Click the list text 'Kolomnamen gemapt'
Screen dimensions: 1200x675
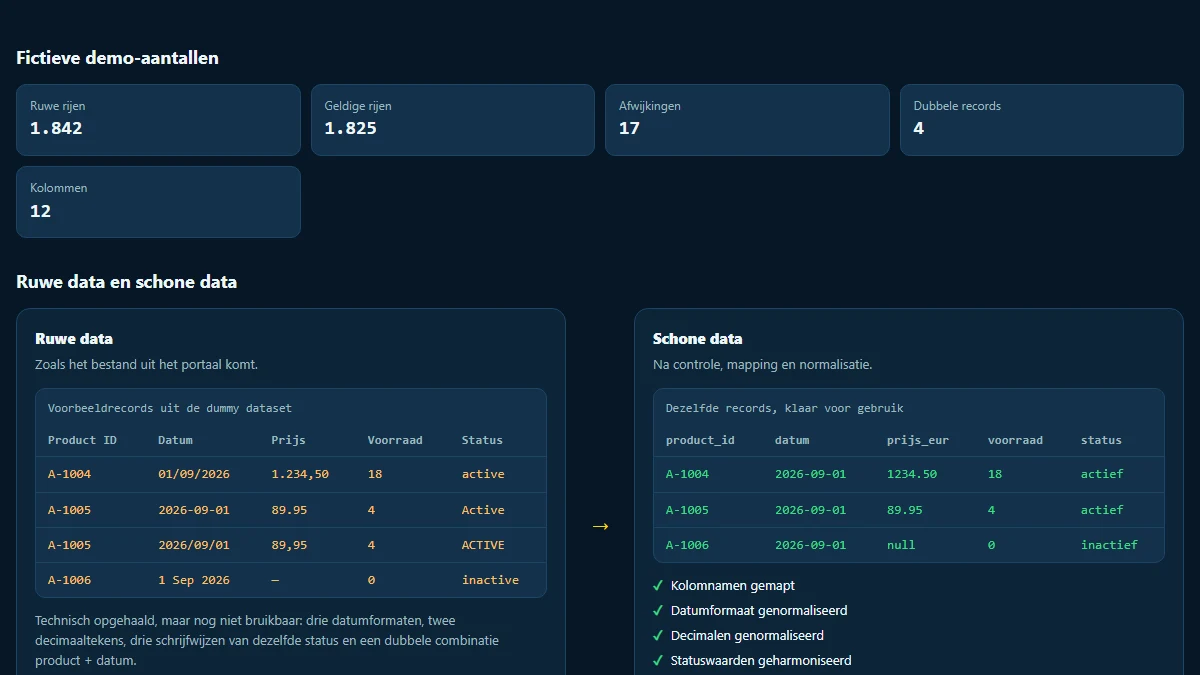click(x=733, y=586)
